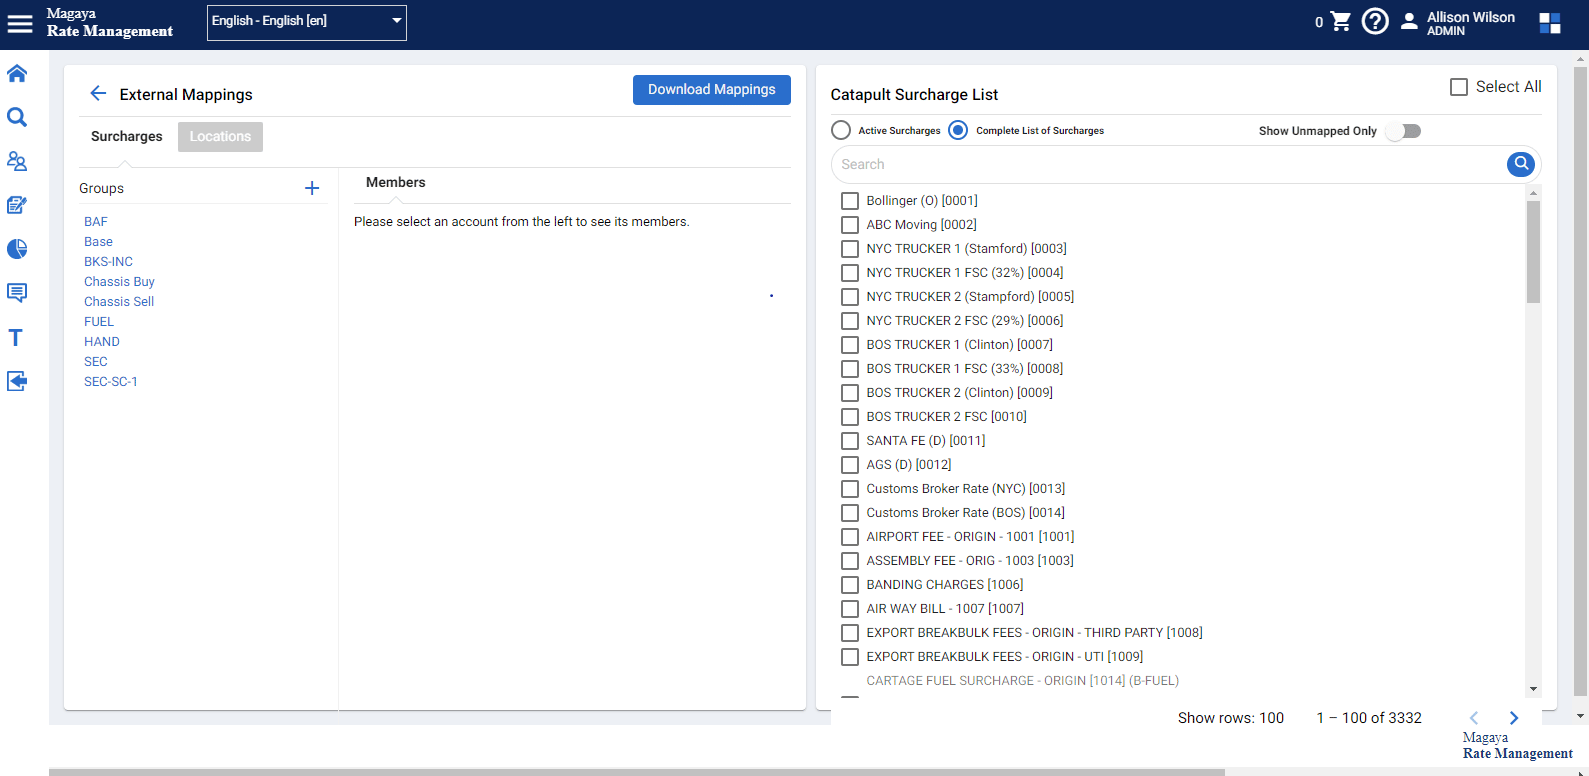Viewport: 1589px width, 776px height.
Task: Check Bollinger (O) [0001] checkbox
Action: click(850, 201)
